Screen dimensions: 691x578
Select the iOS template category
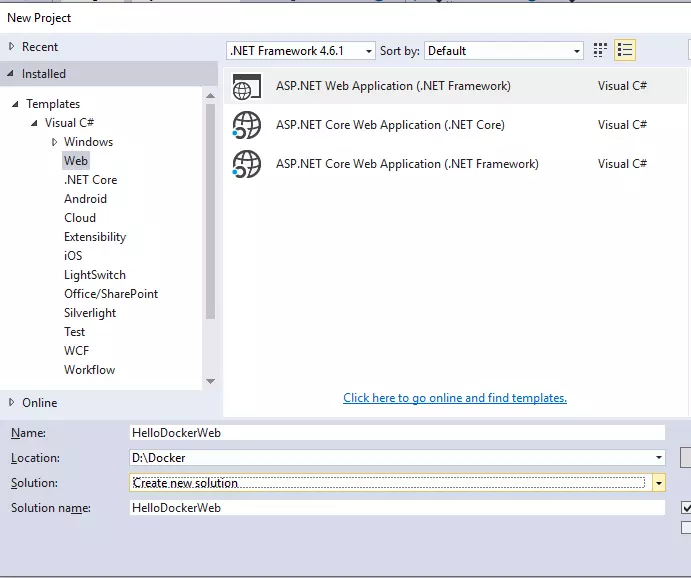pos(73,256)
